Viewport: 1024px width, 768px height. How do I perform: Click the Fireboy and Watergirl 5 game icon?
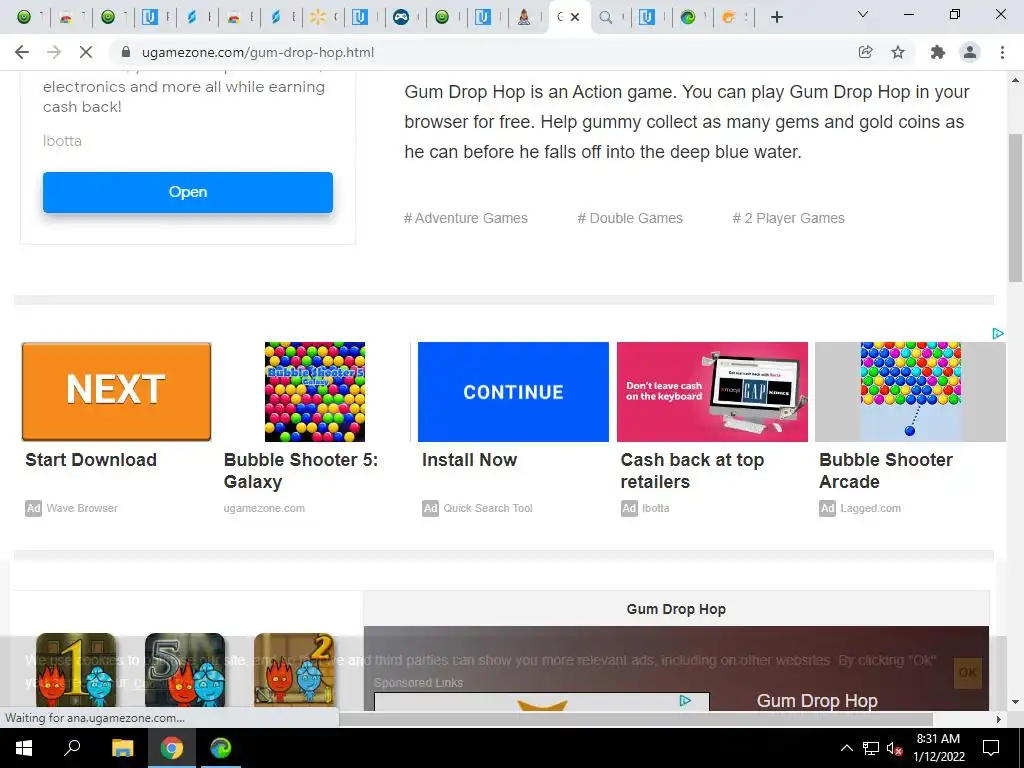[185, 670]
